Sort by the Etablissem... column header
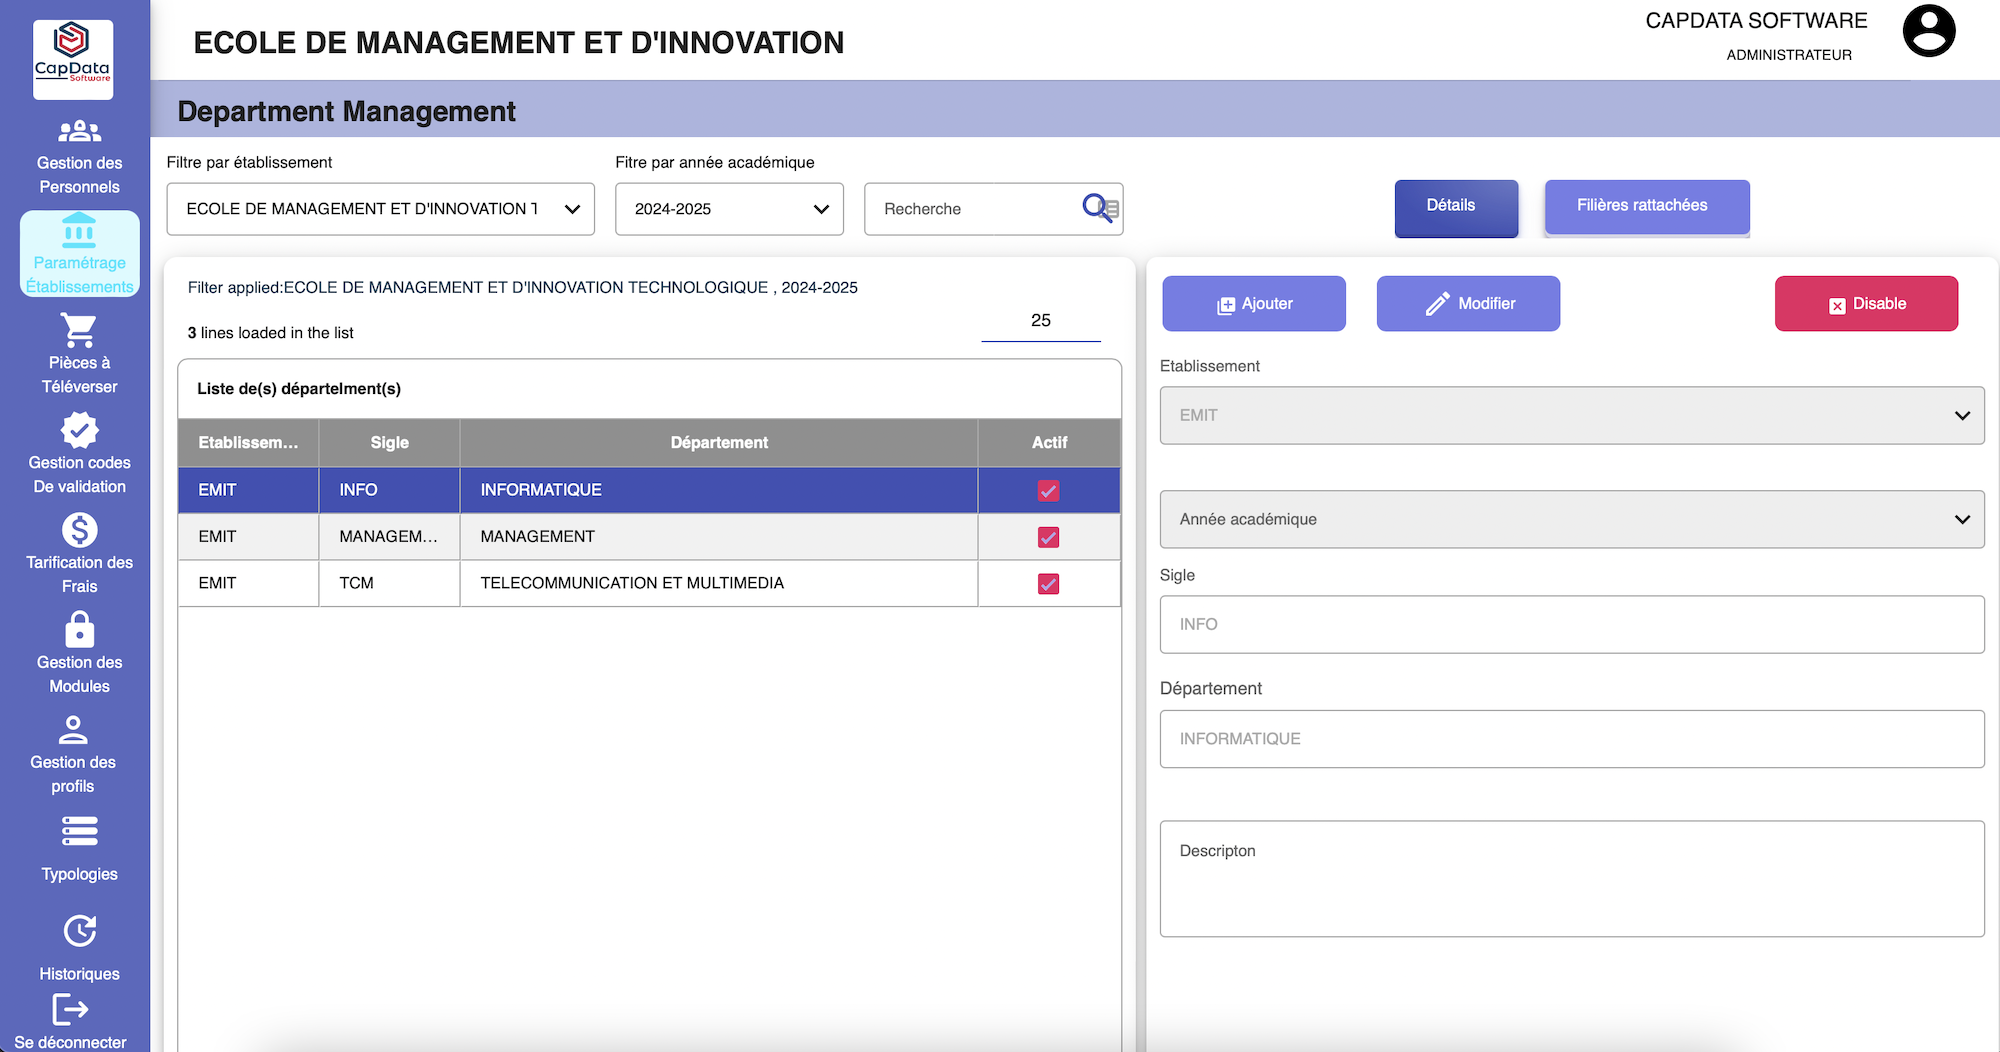This screenshot has height=1052, width=2000. (248, 443)
